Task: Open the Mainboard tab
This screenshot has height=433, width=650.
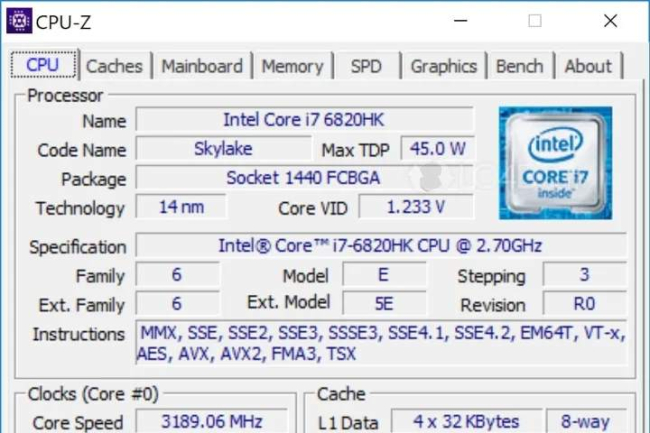Action: pyautogui.click(x=202, y=66)
